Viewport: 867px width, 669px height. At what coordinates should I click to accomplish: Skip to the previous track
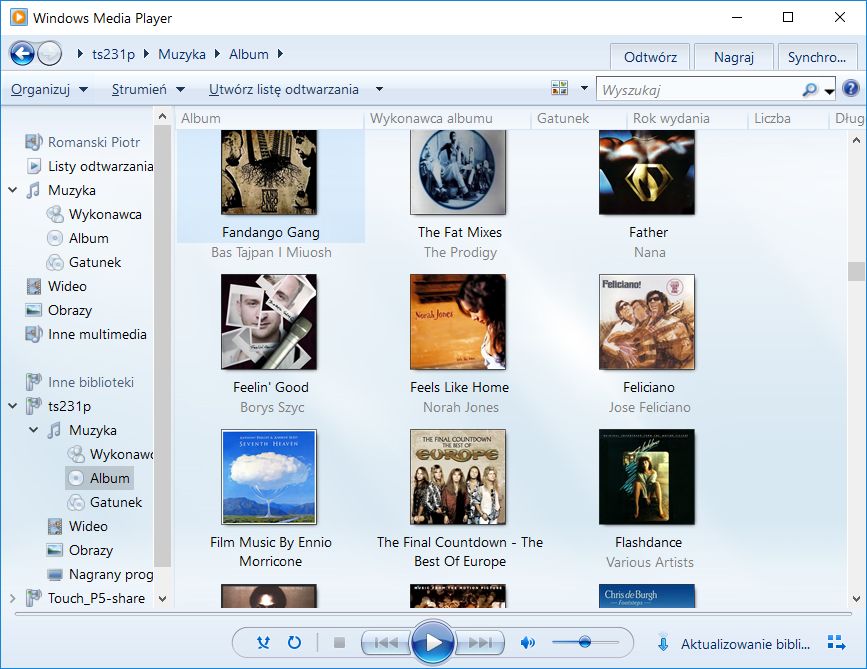coord(386,642)
